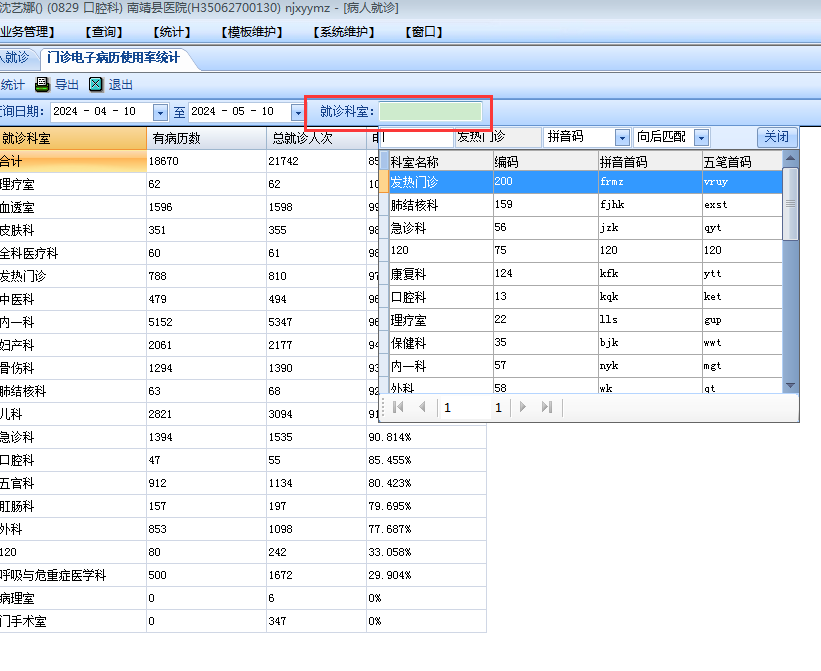
Task: Click the 就诊科室 green input field
Action: [430, 111]
